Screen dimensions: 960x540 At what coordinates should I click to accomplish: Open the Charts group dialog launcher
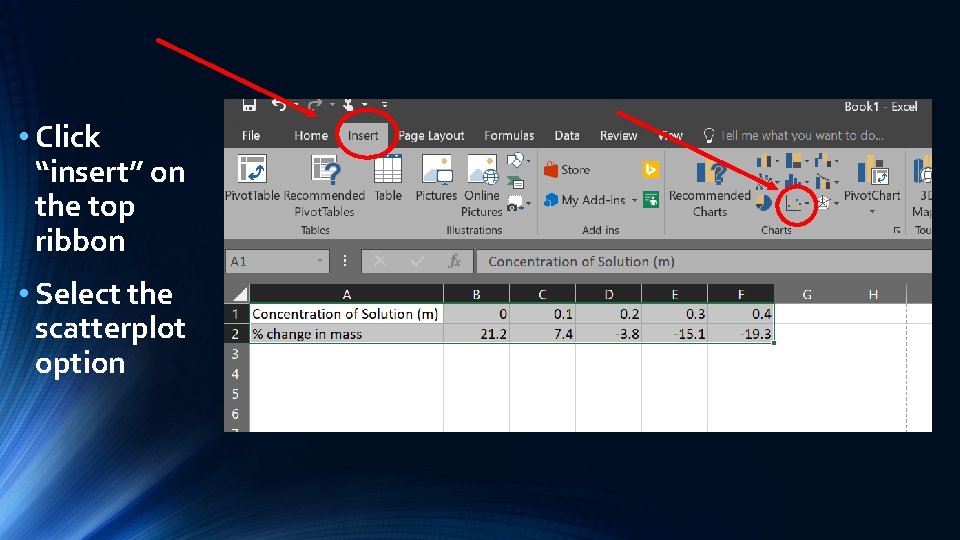pyautogui.click(x=896, y=230)
